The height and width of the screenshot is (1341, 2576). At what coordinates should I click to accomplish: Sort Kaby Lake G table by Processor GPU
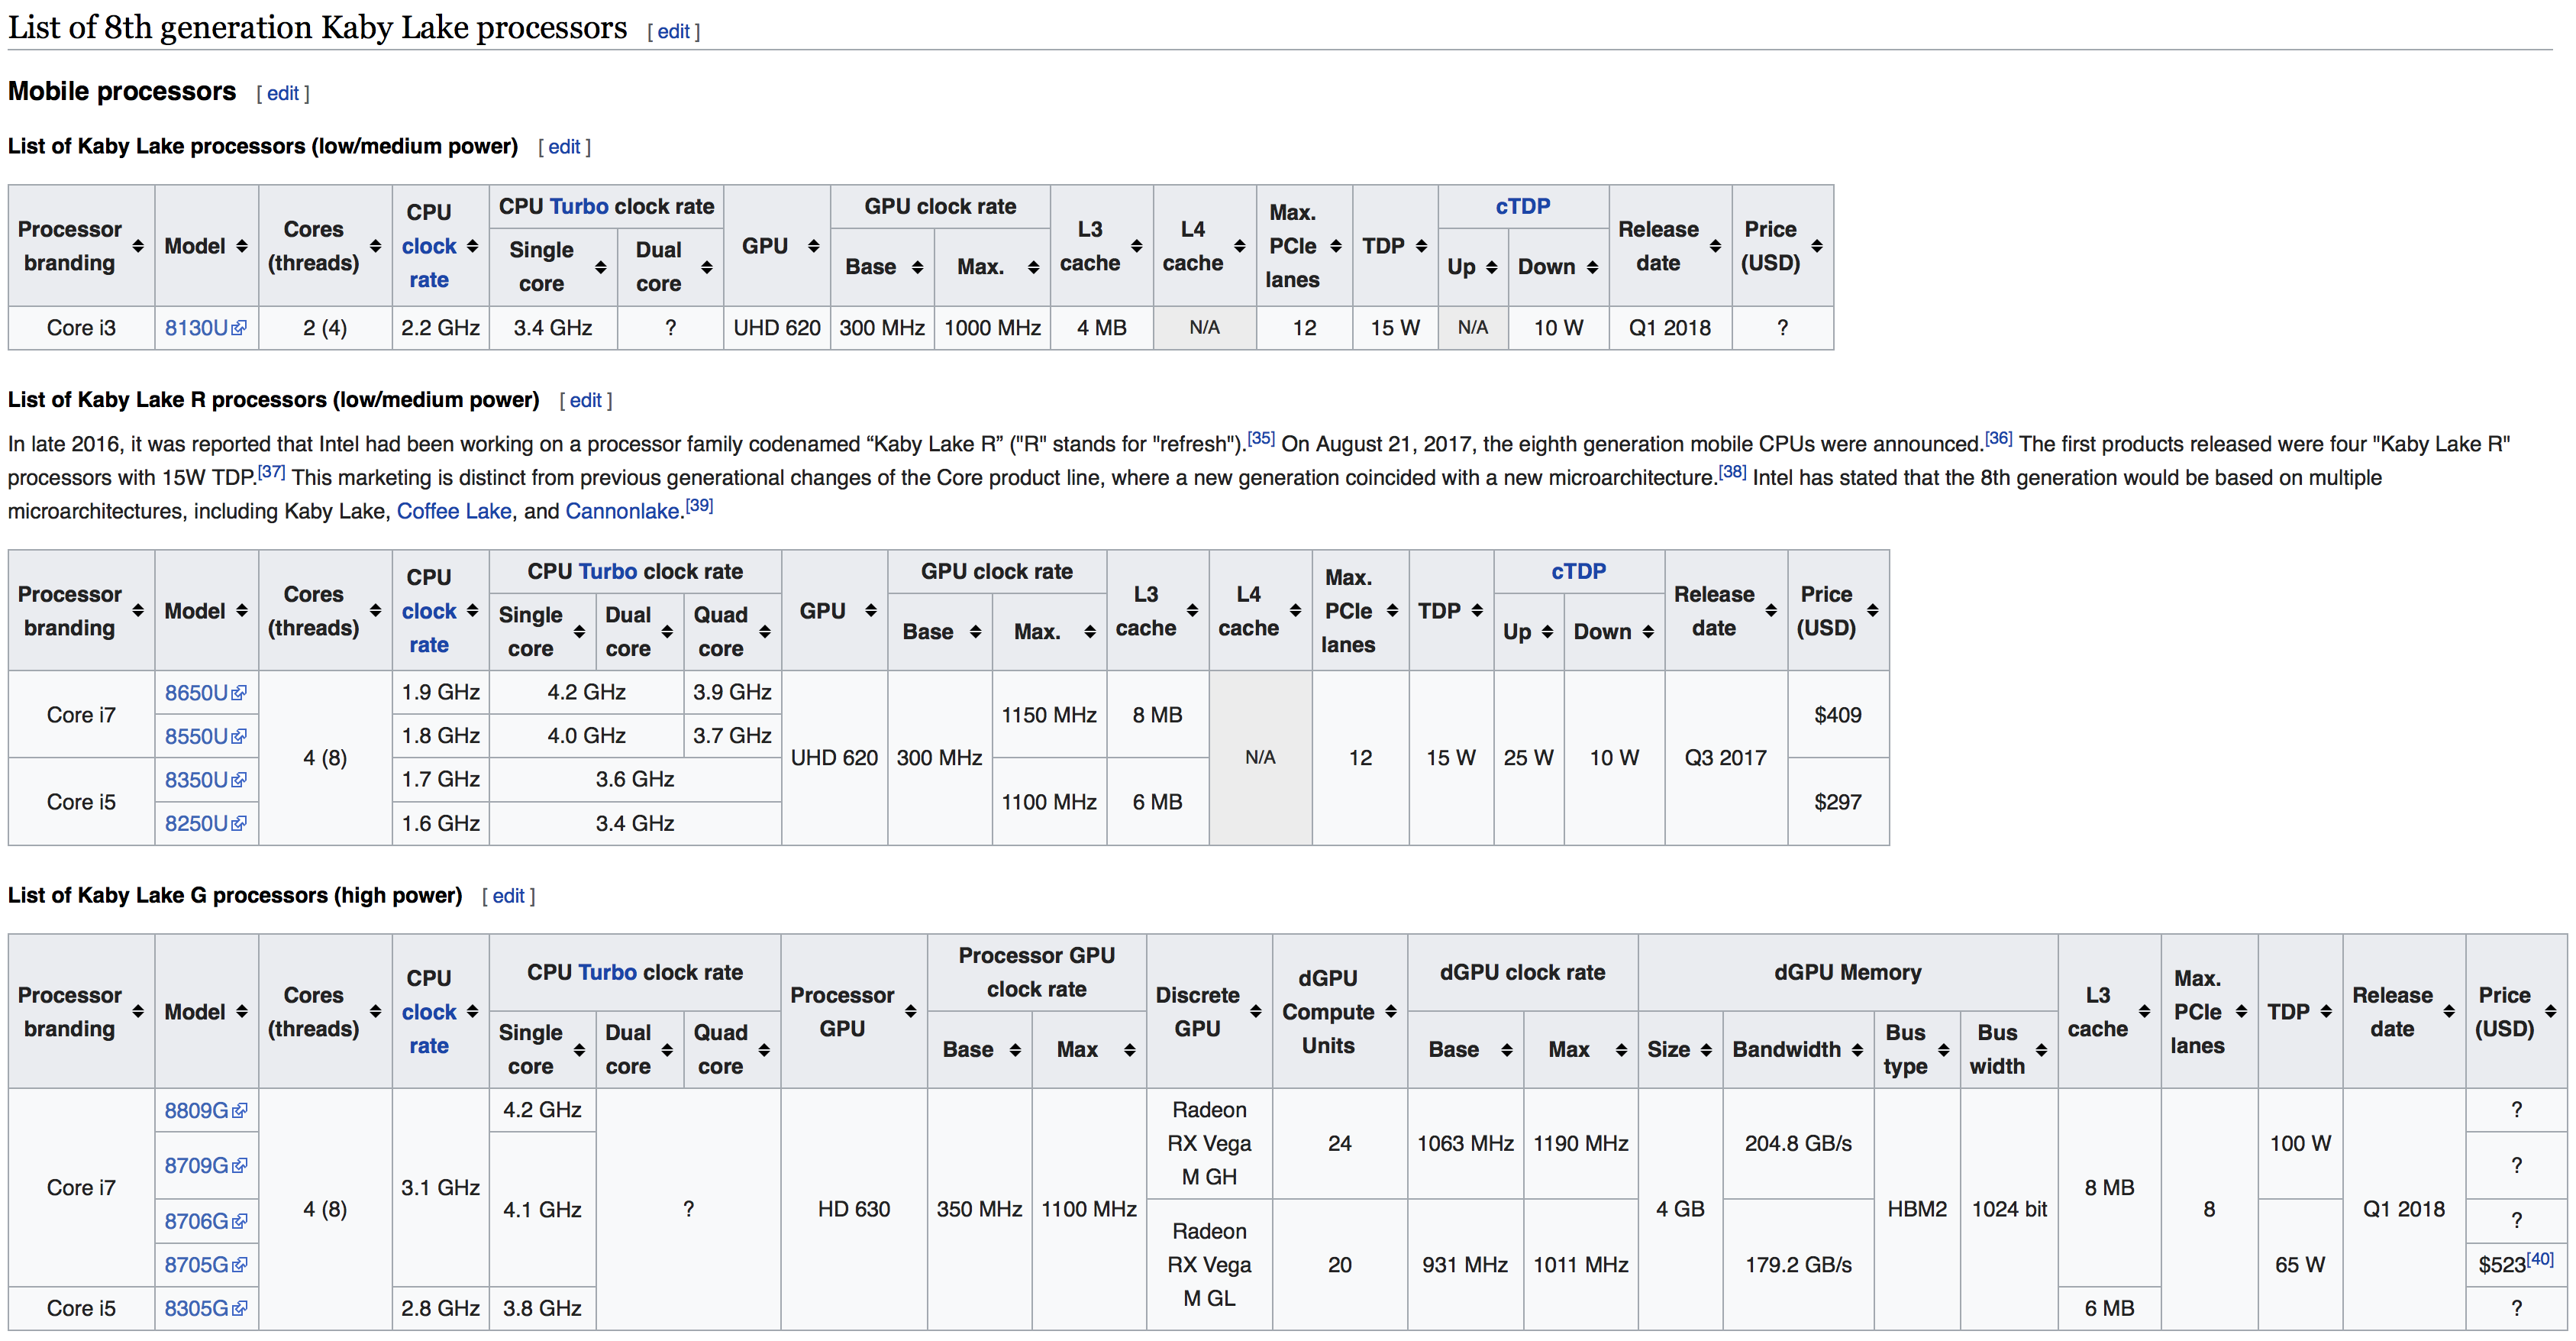pos(911,1012)
